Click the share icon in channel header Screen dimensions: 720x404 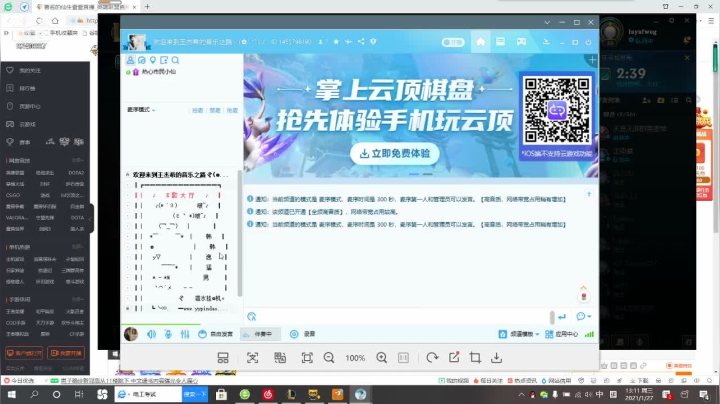click(361, 42)
